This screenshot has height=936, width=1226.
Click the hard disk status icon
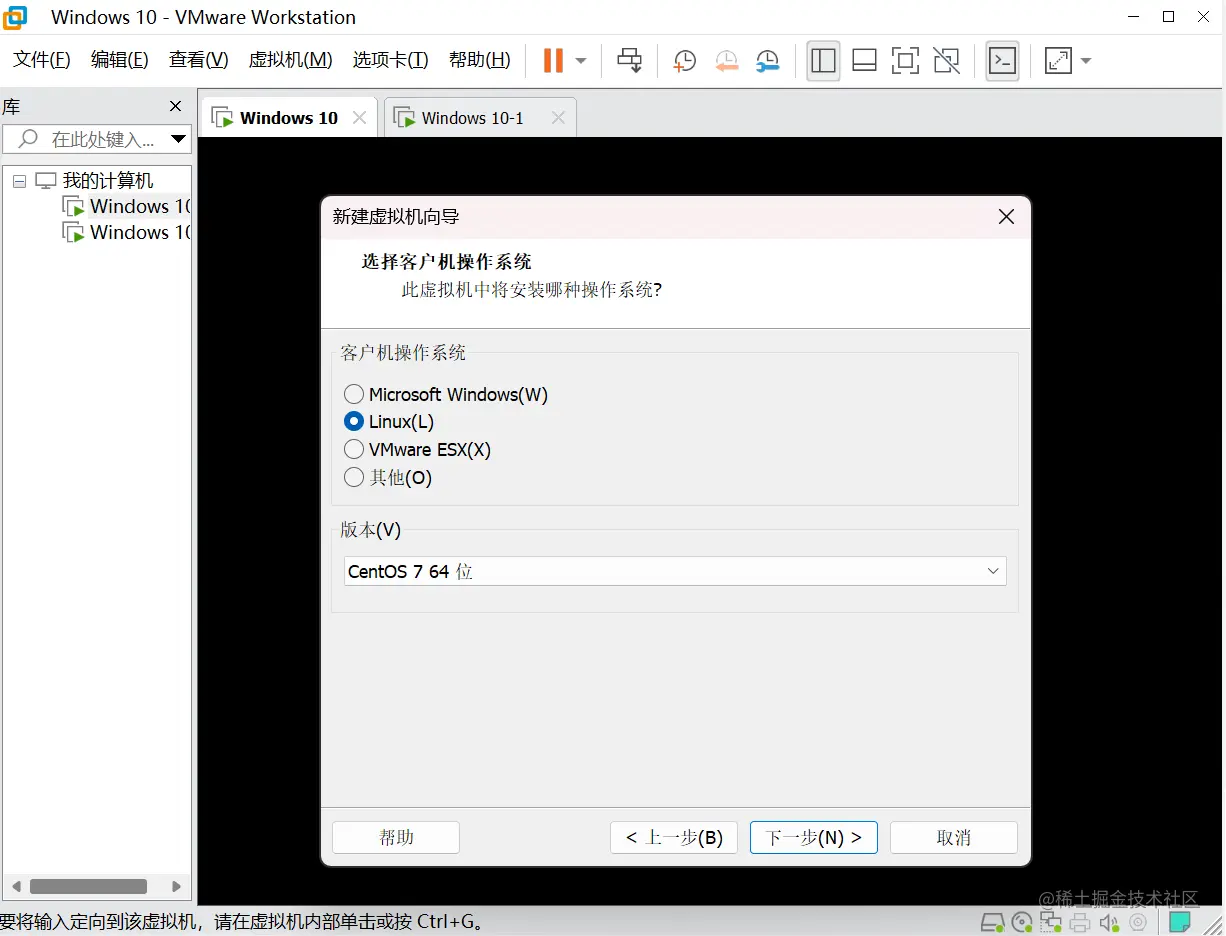click(993, 921)
